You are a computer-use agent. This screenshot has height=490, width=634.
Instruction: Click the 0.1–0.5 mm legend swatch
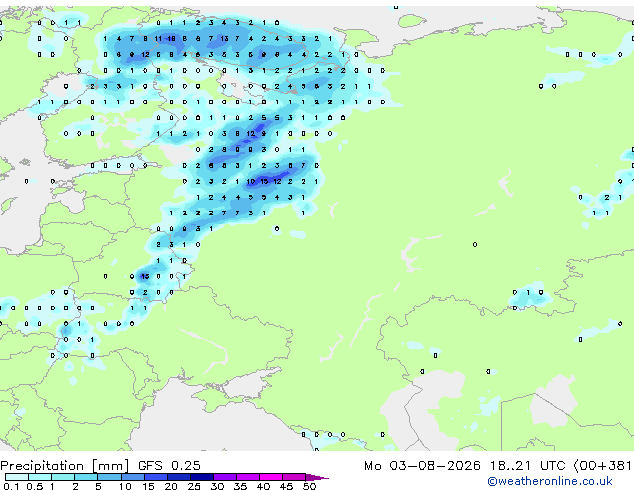point(17,477)
